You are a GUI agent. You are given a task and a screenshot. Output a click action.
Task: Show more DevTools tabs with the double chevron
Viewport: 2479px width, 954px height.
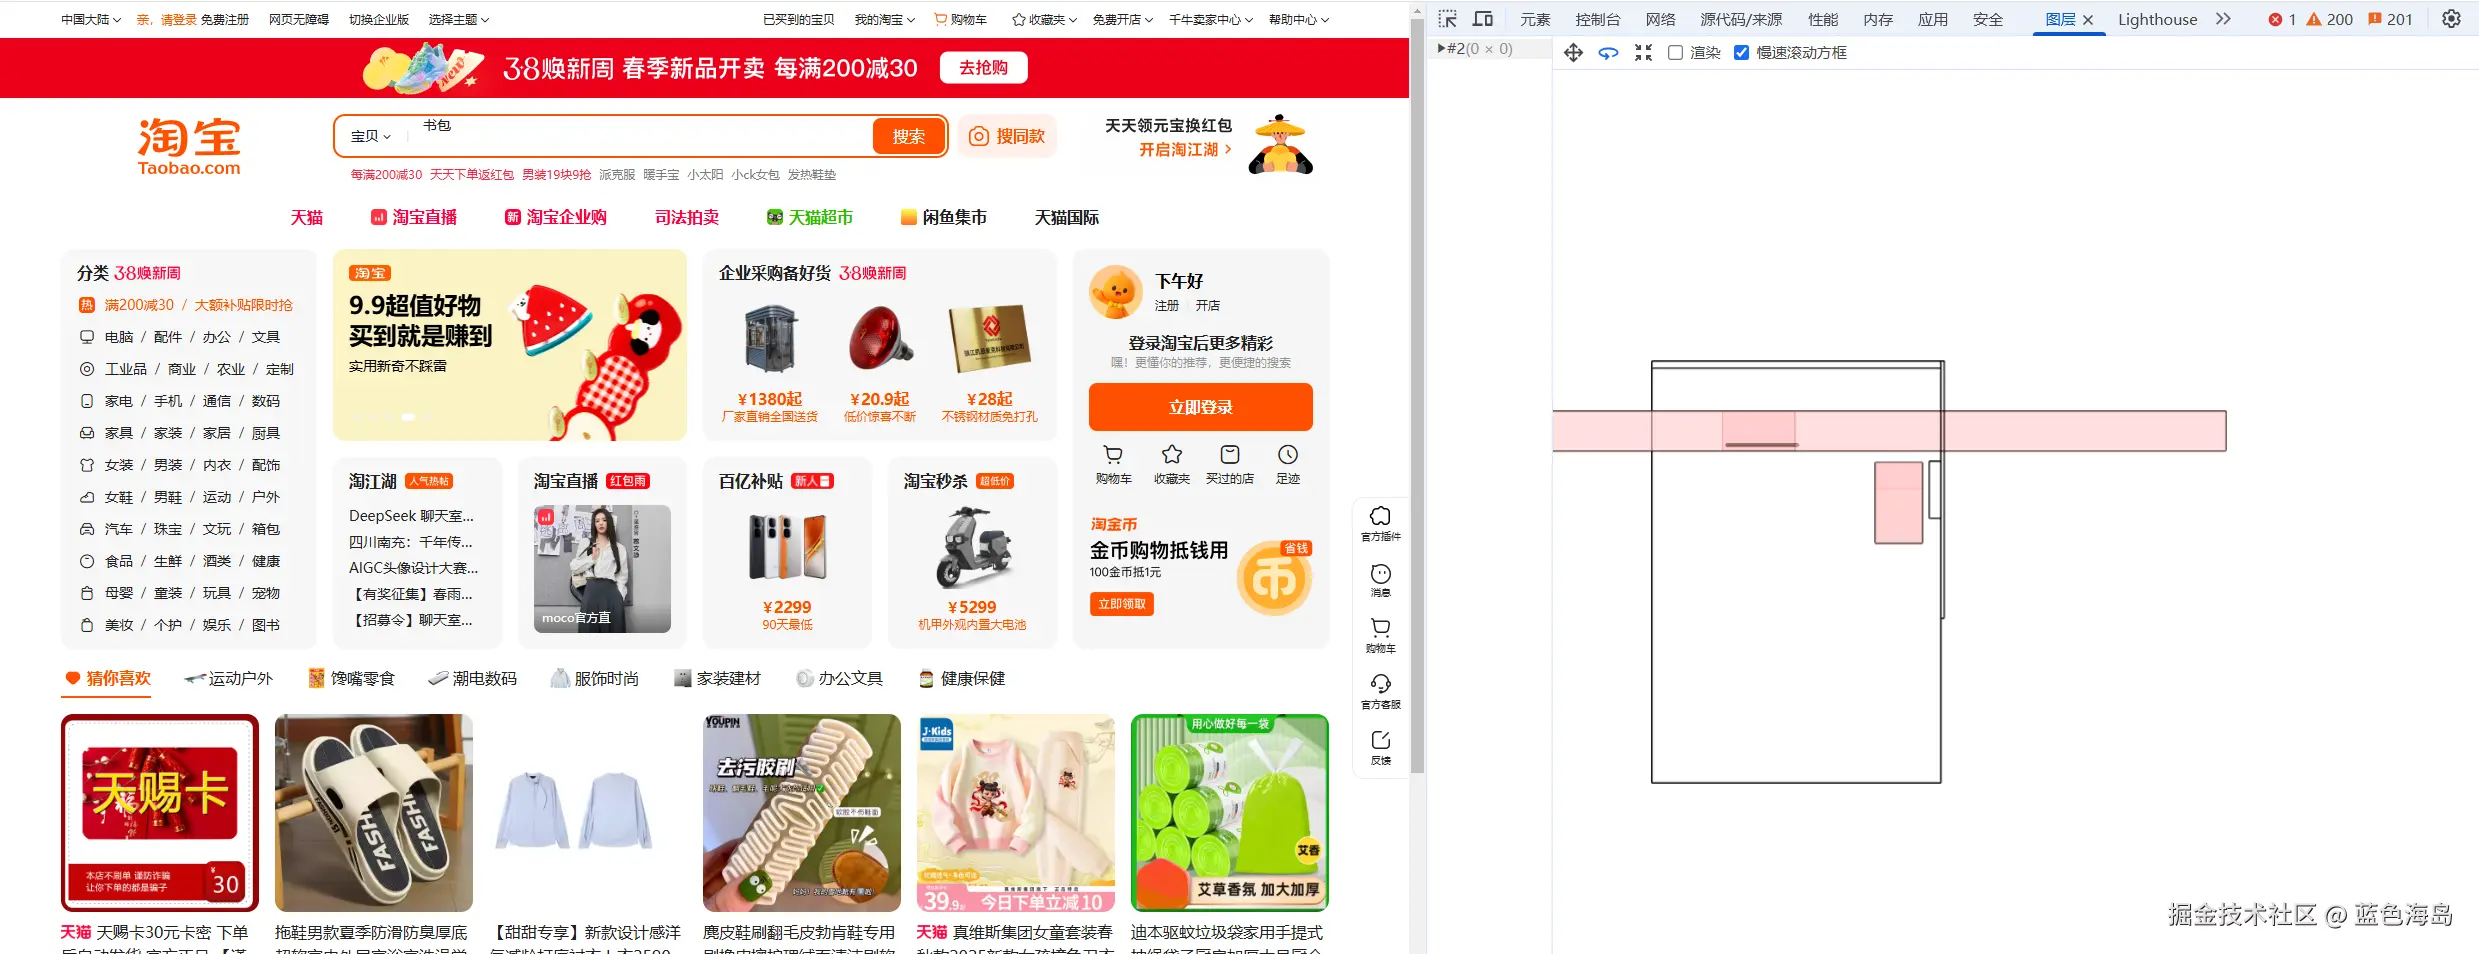coord(2223,19)
